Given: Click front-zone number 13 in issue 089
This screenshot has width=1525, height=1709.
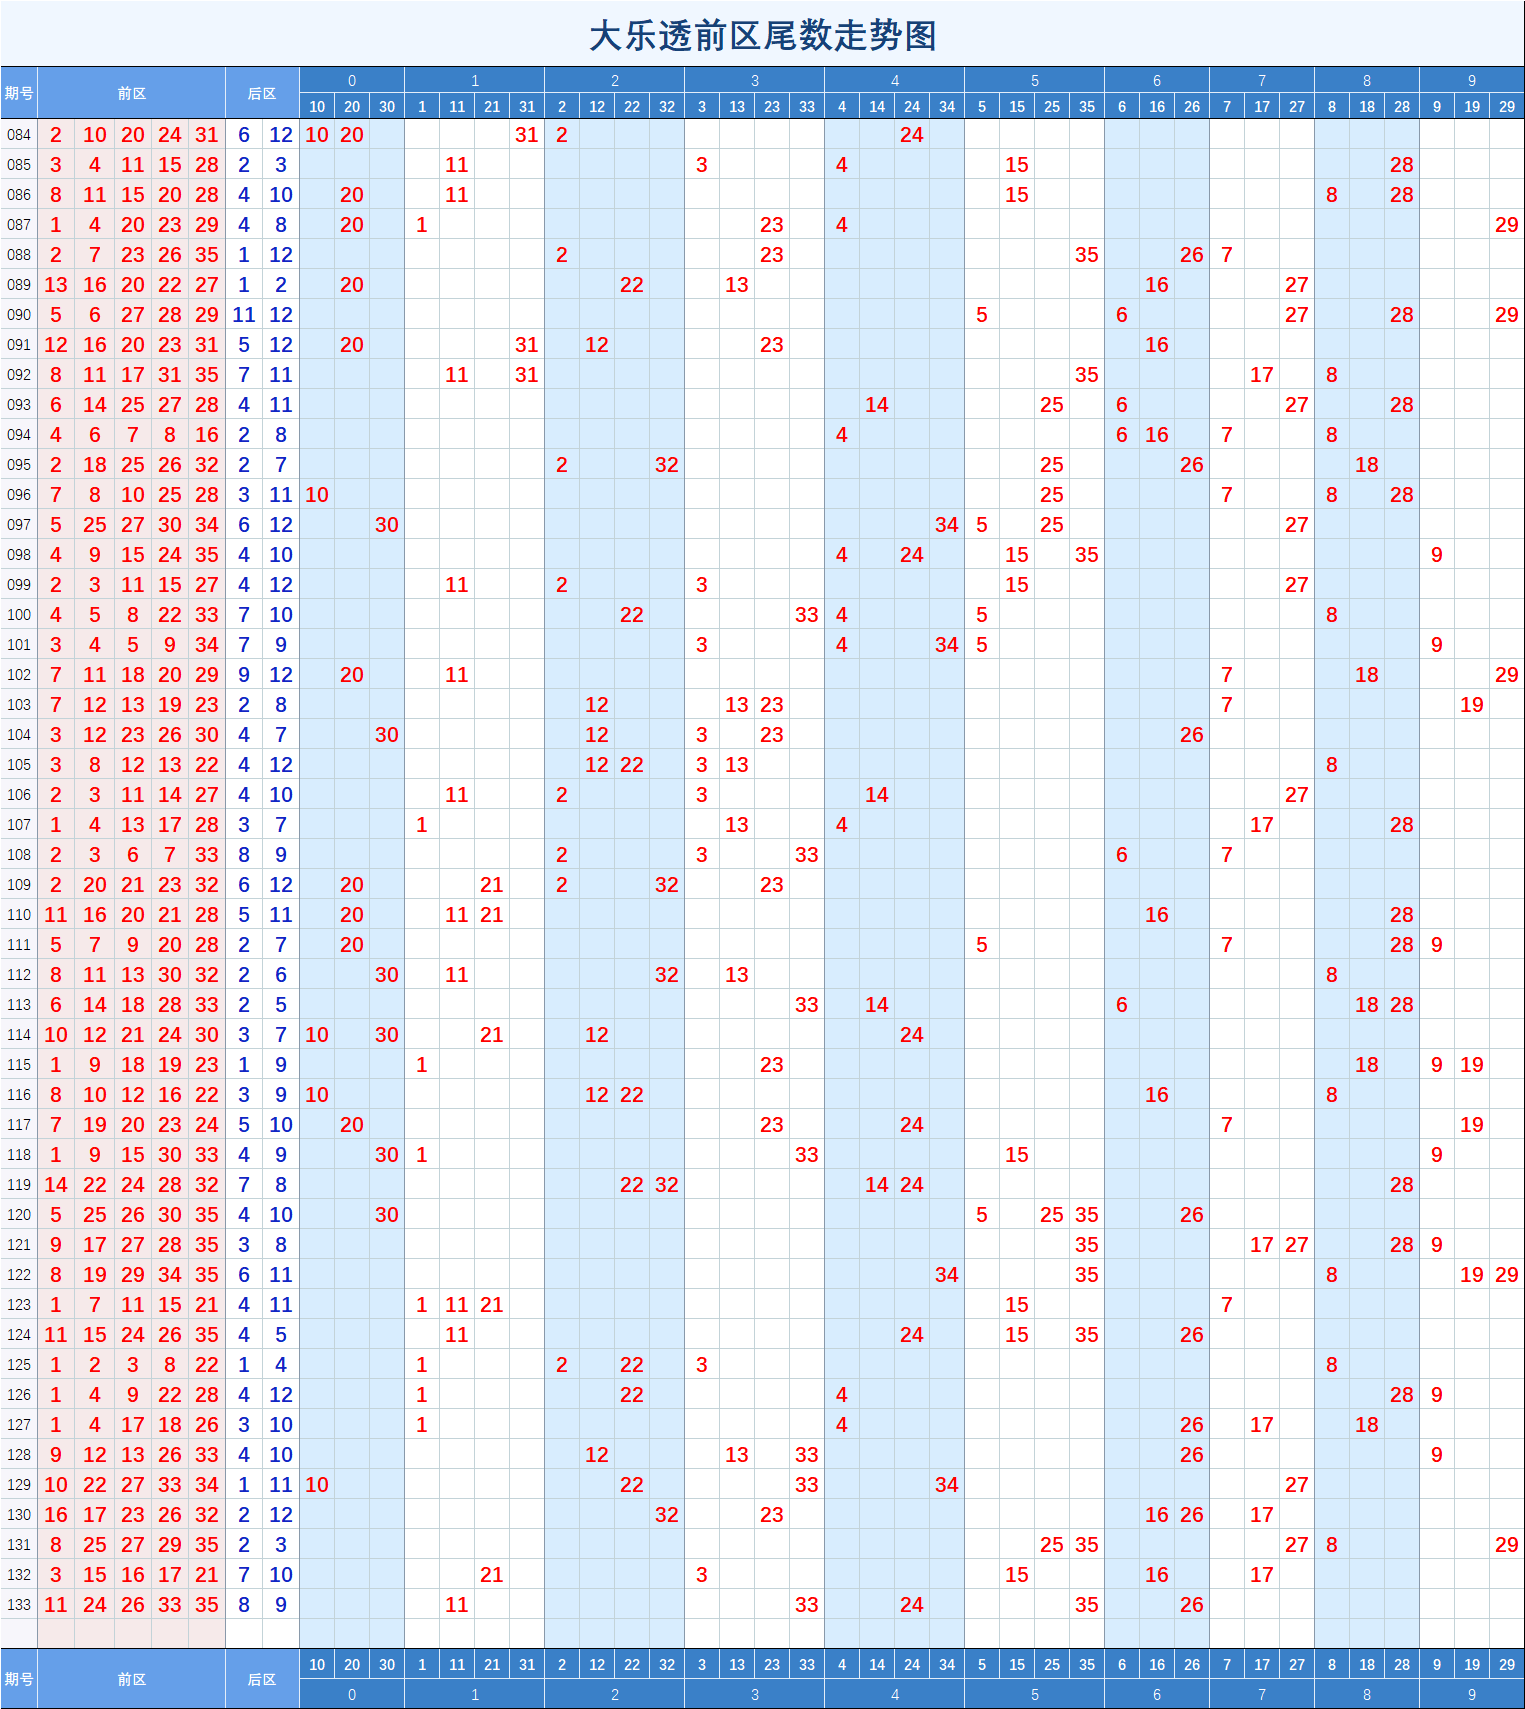Looking at the screenshot, I should tap(56, 285).
